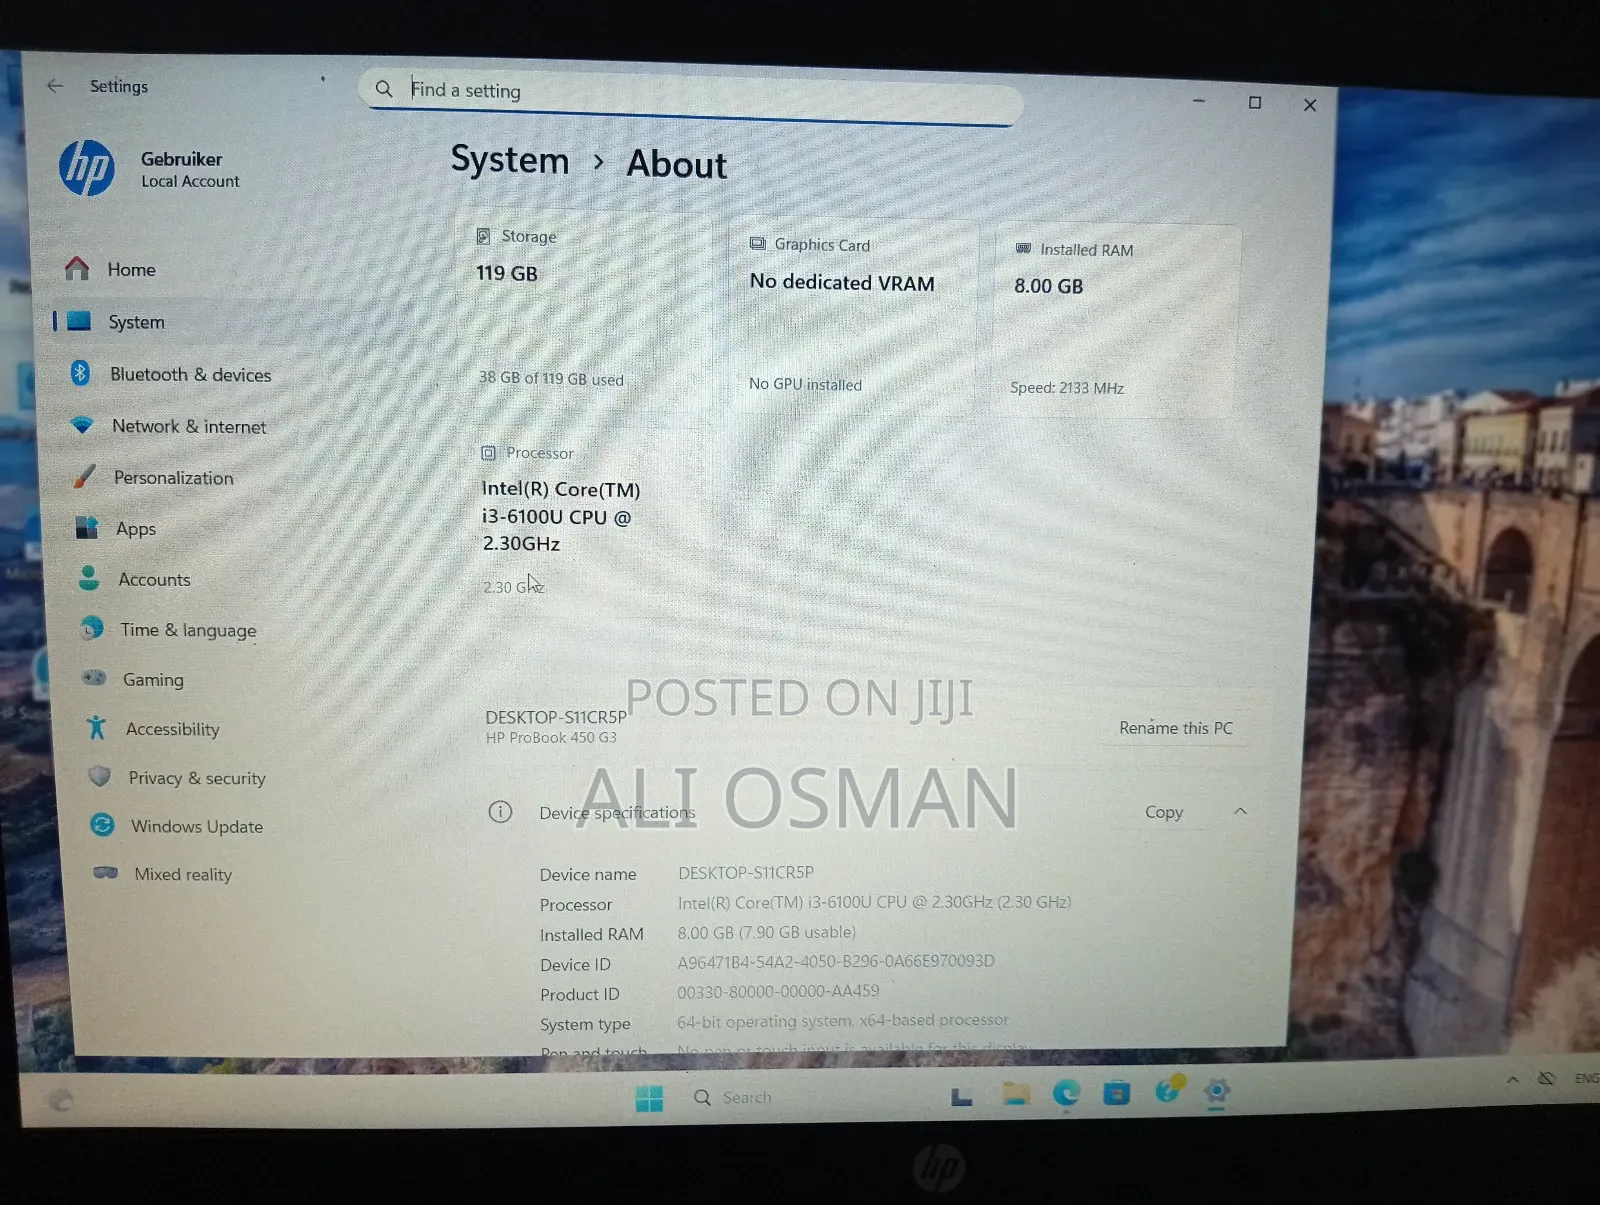Viewport: 1600px width, 1205px height.
Task: Click the No GPU installed text
Action: [x=805, y=384]
